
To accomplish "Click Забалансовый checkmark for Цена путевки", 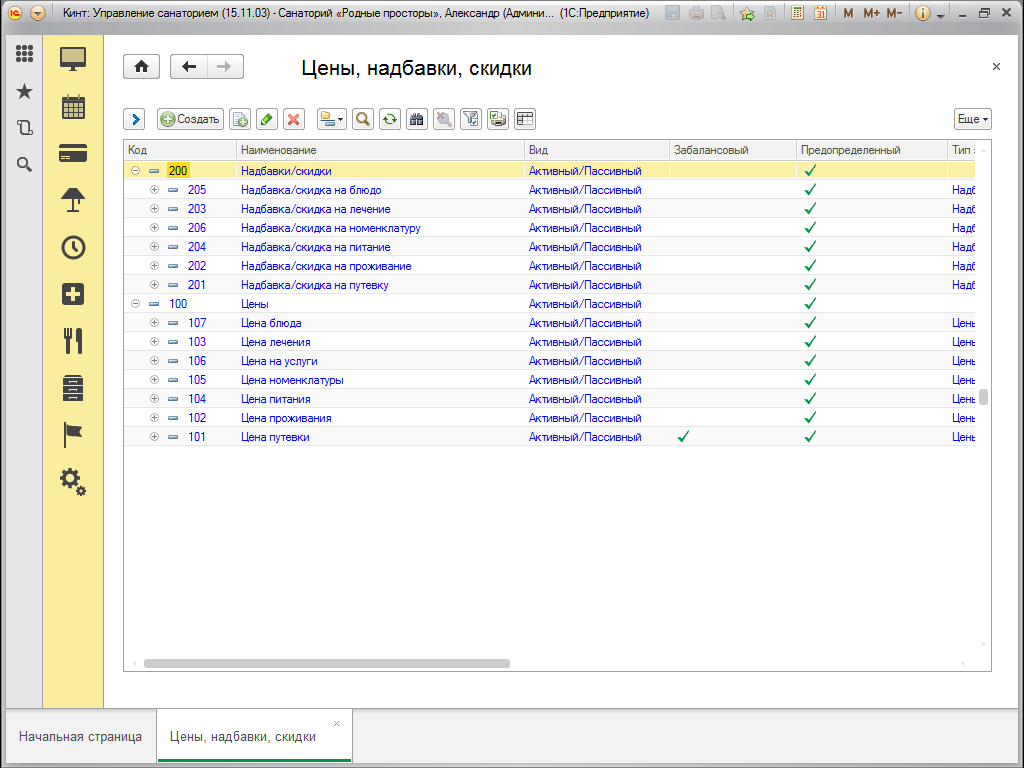I will click(683, 437).
